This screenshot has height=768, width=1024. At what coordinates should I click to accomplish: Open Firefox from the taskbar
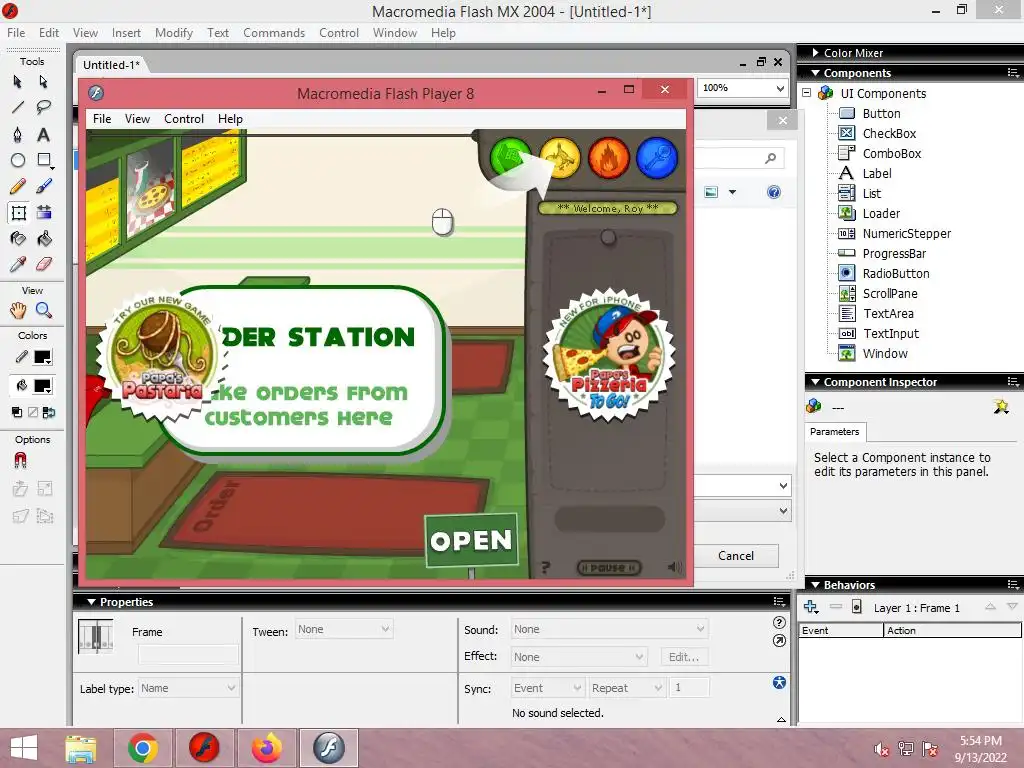click(266, 748)
